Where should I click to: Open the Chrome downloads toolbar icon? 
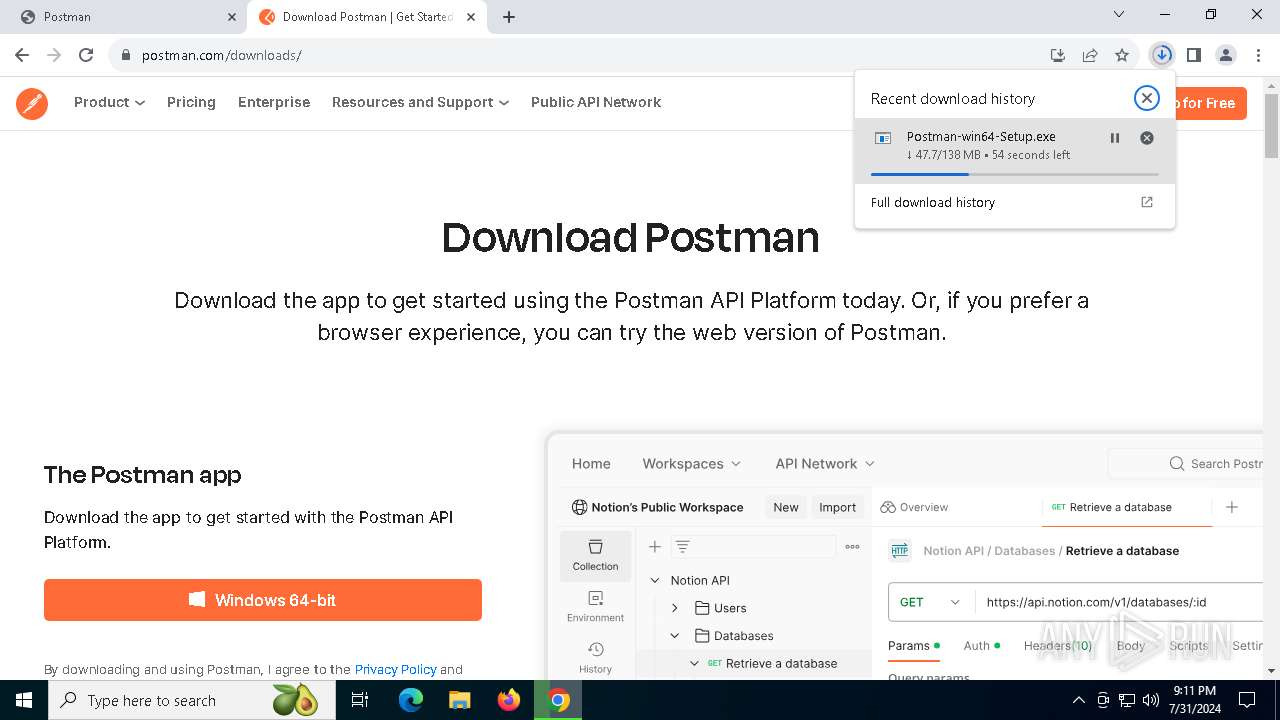1162,55
